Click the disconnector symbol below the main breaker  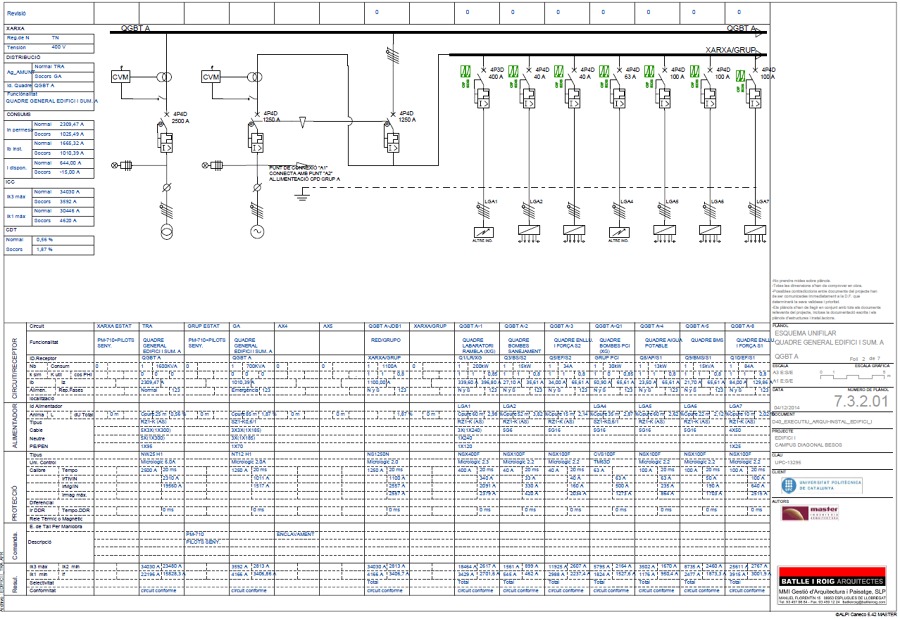tap(166, 187)
